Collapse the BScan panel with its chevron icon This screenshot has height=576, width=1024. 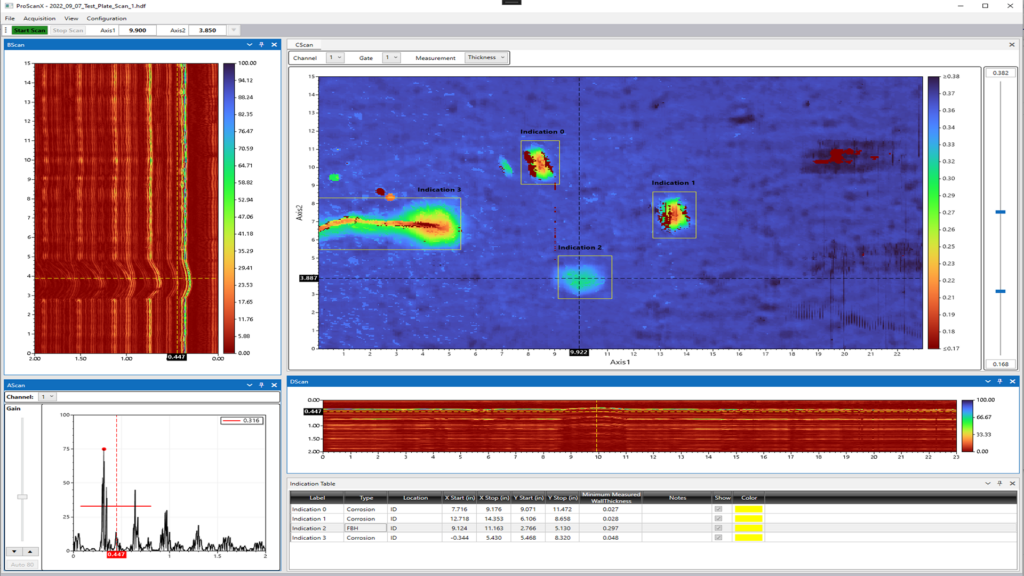[x=249, y=44]
